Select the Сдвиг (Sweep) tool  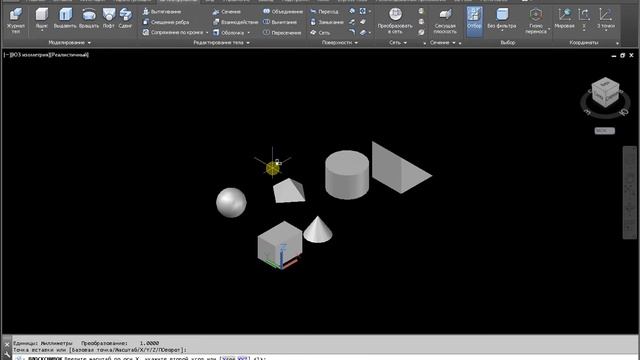click(125, 18)
